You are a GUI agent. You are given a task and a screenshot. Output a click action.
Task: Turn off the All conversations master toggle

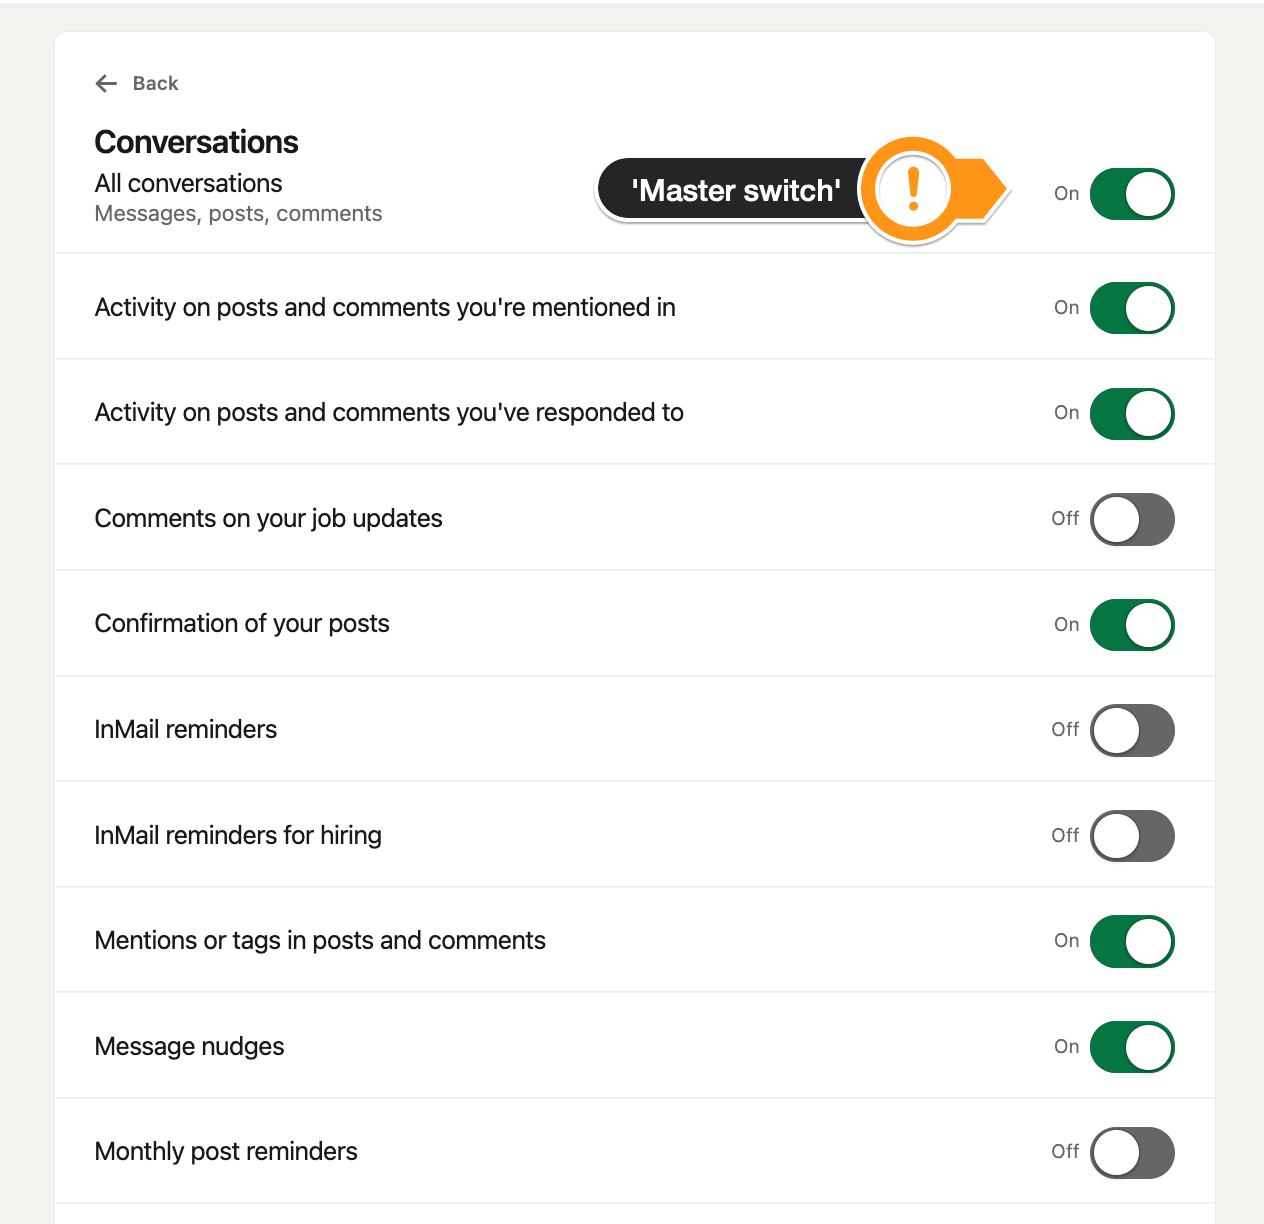coord(1132,194)
